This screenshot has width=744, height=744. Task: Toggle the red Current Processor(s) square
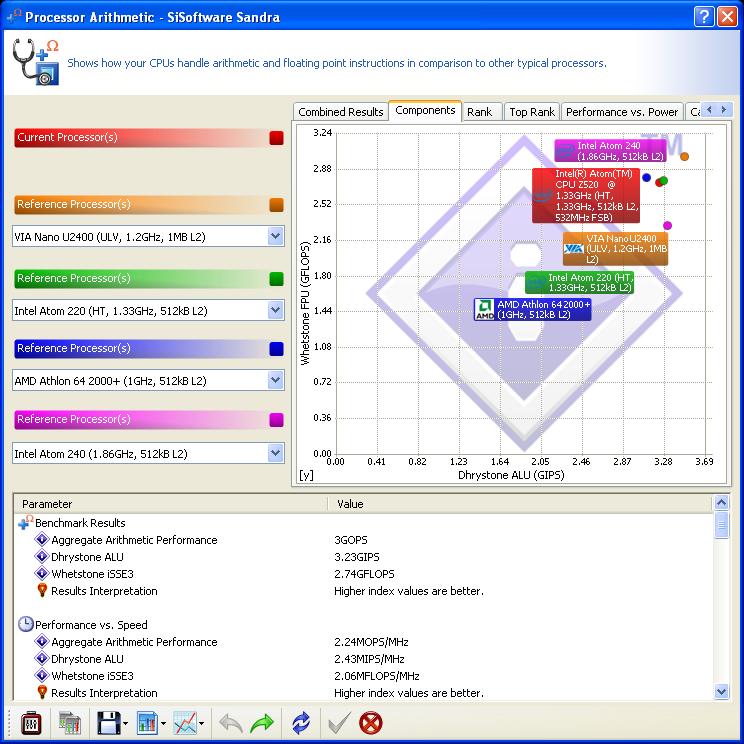pyautogui.click(x=276, y=138)
